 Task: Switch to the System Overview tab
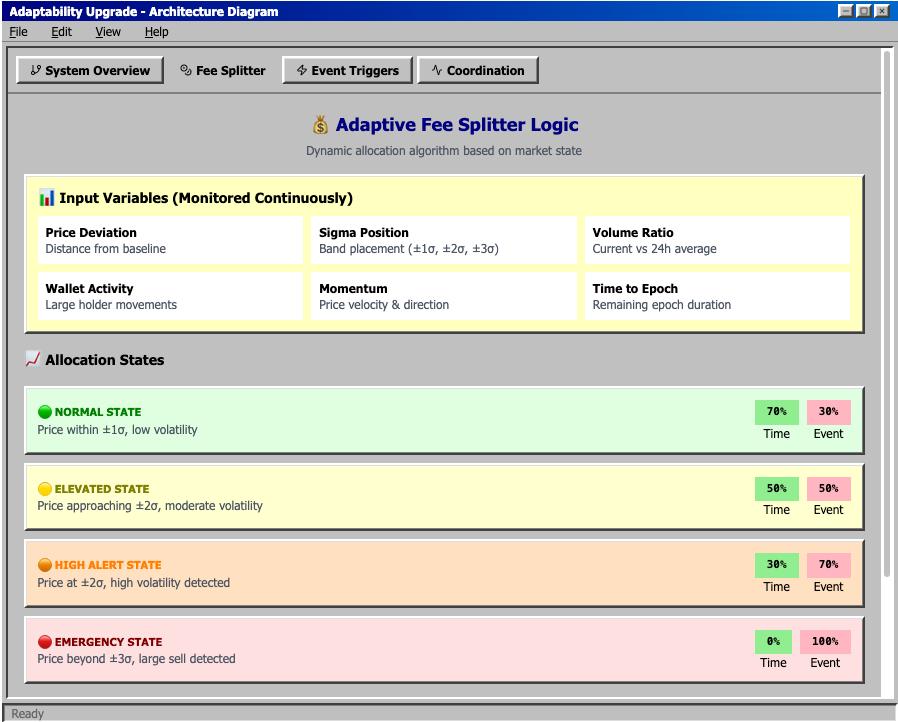coord(90,70)
